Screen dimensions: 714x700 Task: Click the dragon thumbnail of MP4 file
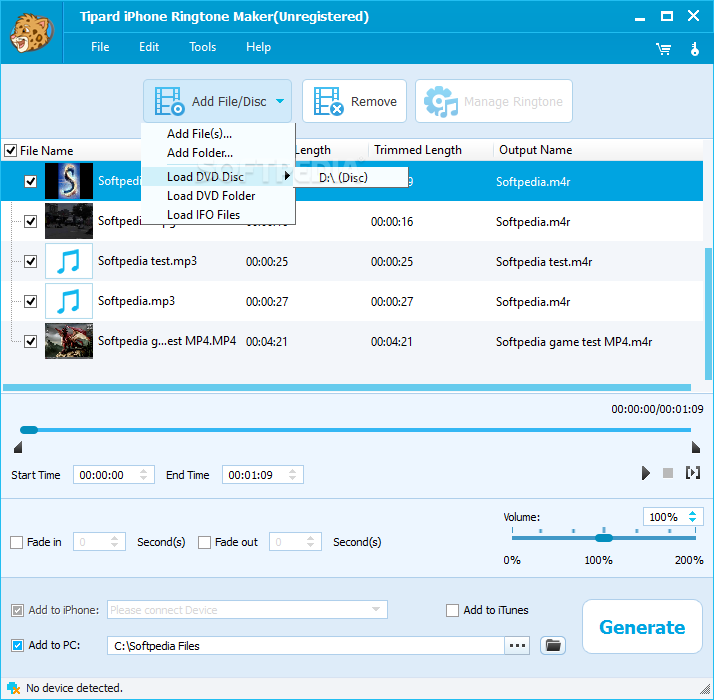pos(69,341)
